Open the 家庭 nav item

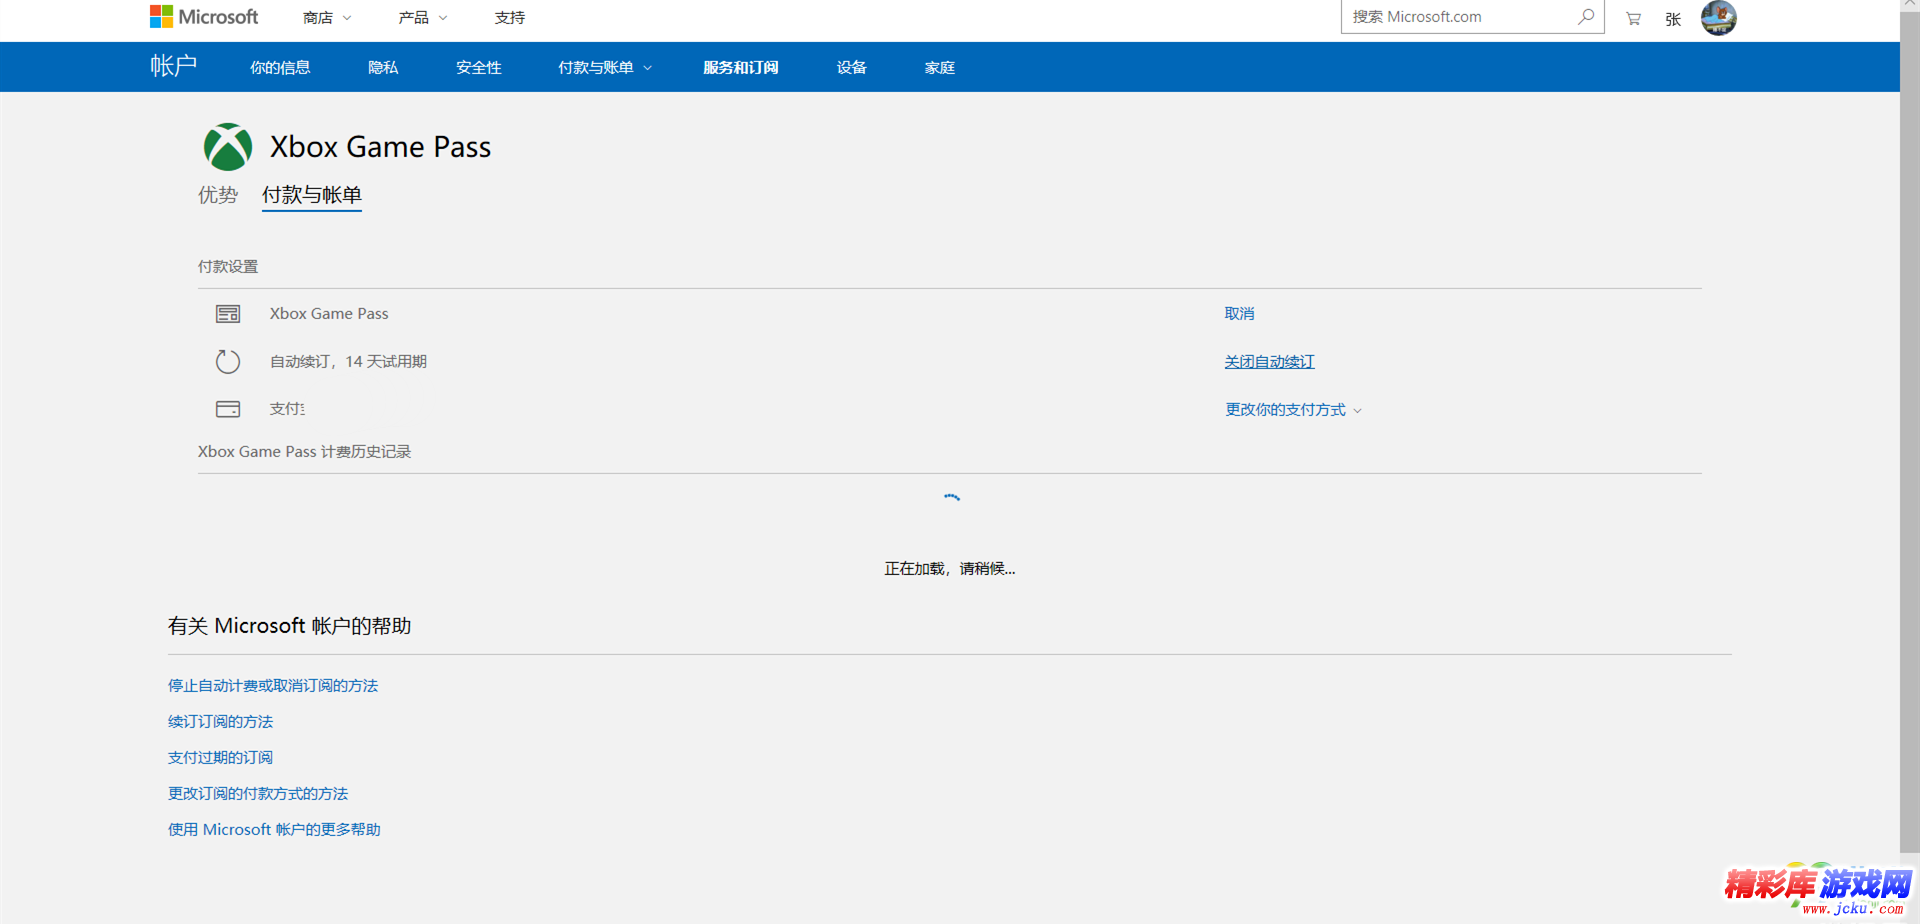(940, 68)
